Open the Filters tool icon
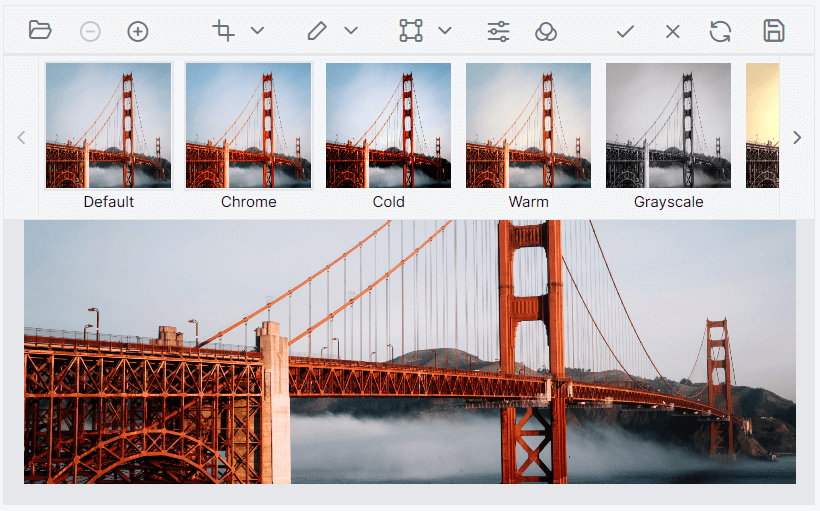The height and width of the screenshot is (511, 820). click(545, 31)
